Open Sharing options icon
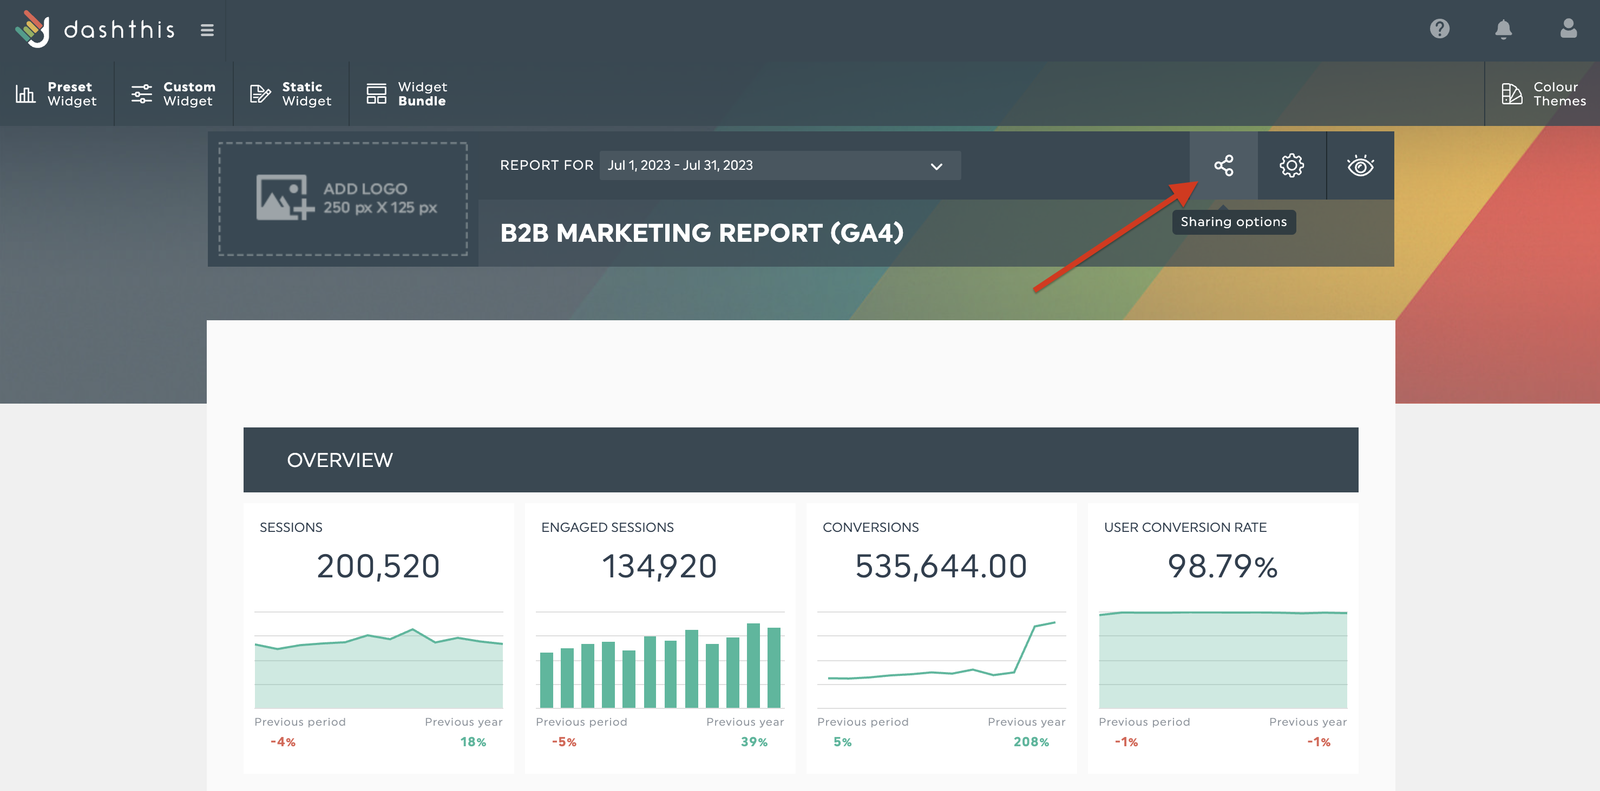 pyautogui.click(x=1223, y=165)
